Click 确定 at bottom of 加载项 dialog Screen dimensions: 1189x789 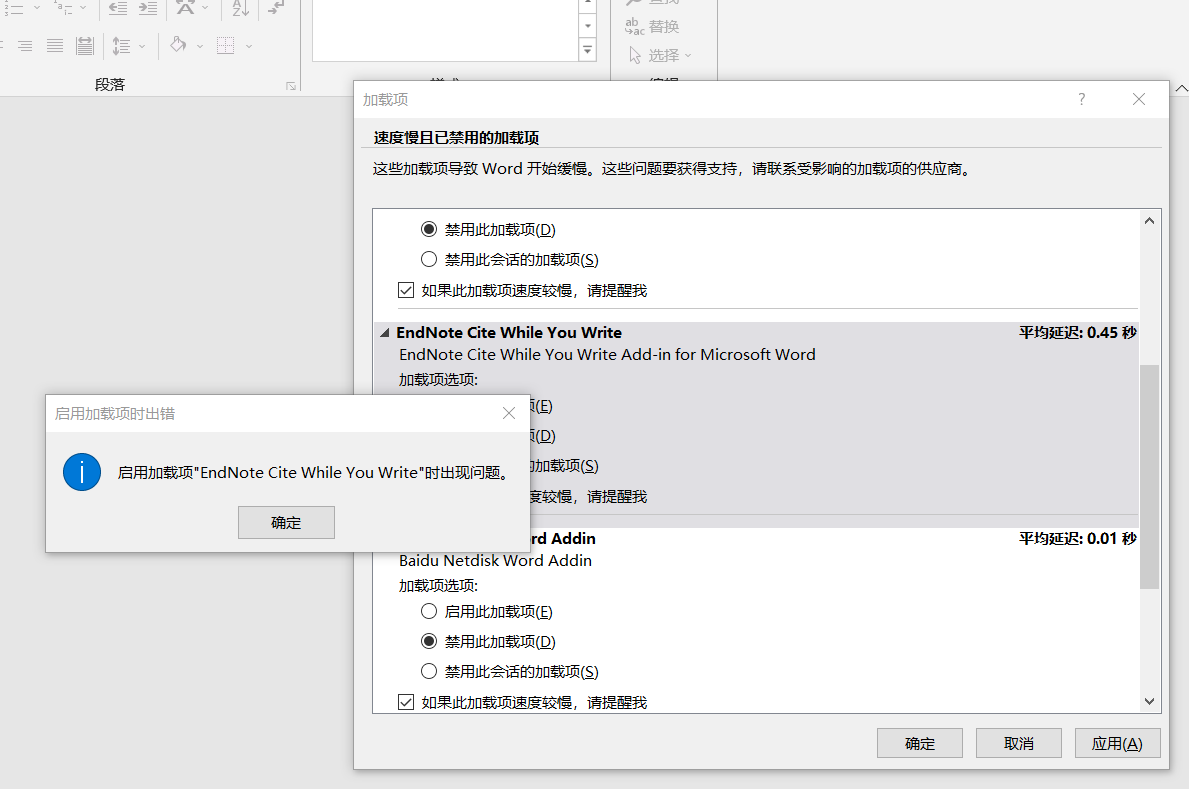[x=920, y=743]
